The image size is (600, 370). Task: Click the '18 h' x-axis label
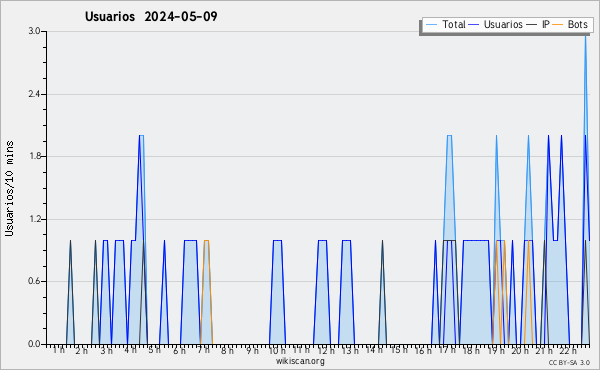pyautogui.click(x=471, y=350)
